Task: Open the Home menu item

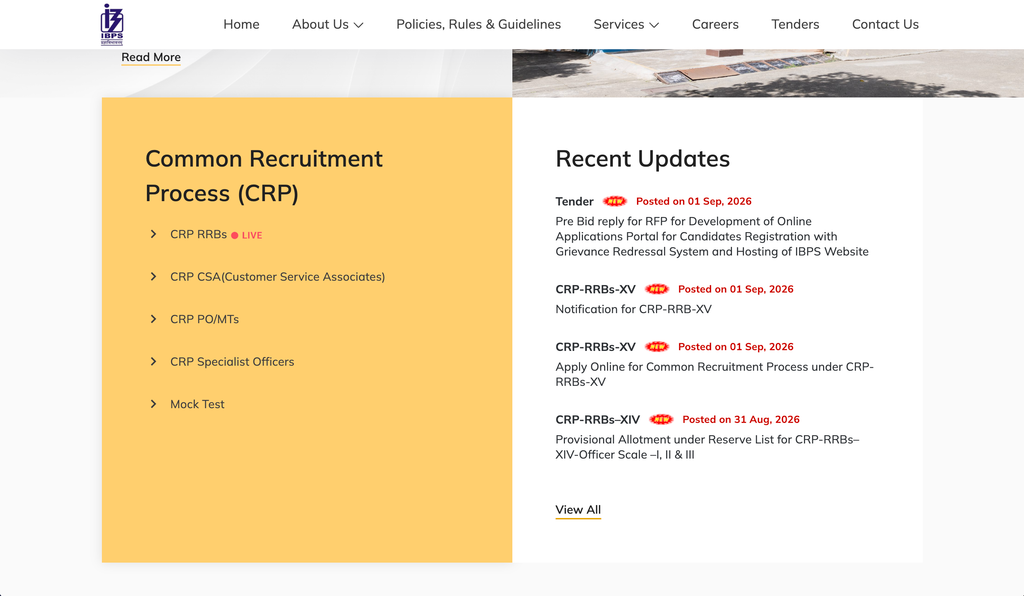Action: pos(241,24)
